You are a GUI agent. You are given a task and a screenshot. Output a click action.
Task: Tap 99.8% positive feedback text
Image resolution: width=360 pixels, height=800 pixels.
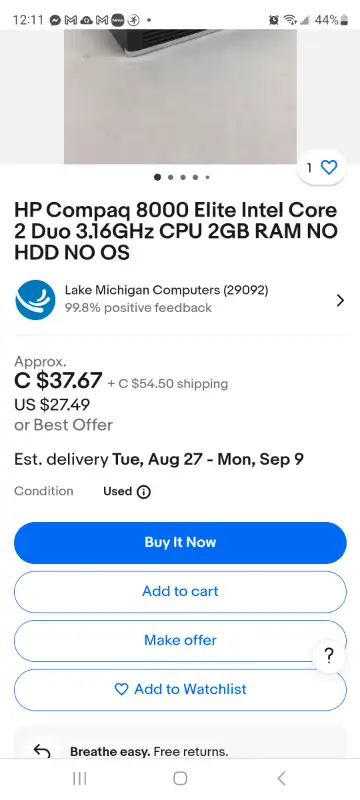point(138,308)
